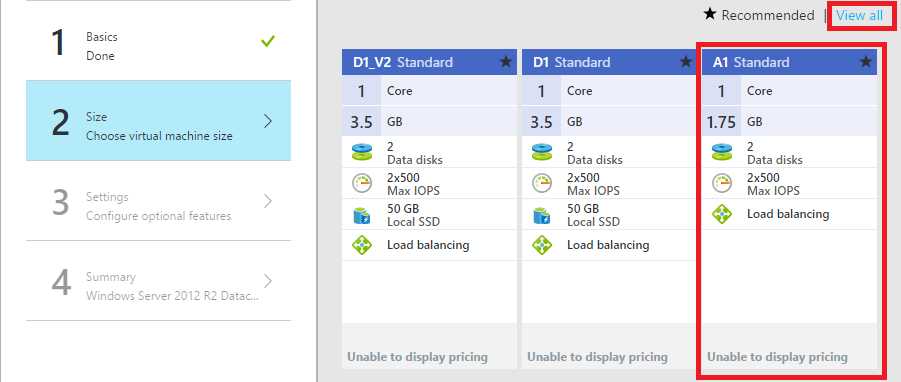Click the Load balancing icon in D1_V2 card
901x382 pixels.
[363, 245]
